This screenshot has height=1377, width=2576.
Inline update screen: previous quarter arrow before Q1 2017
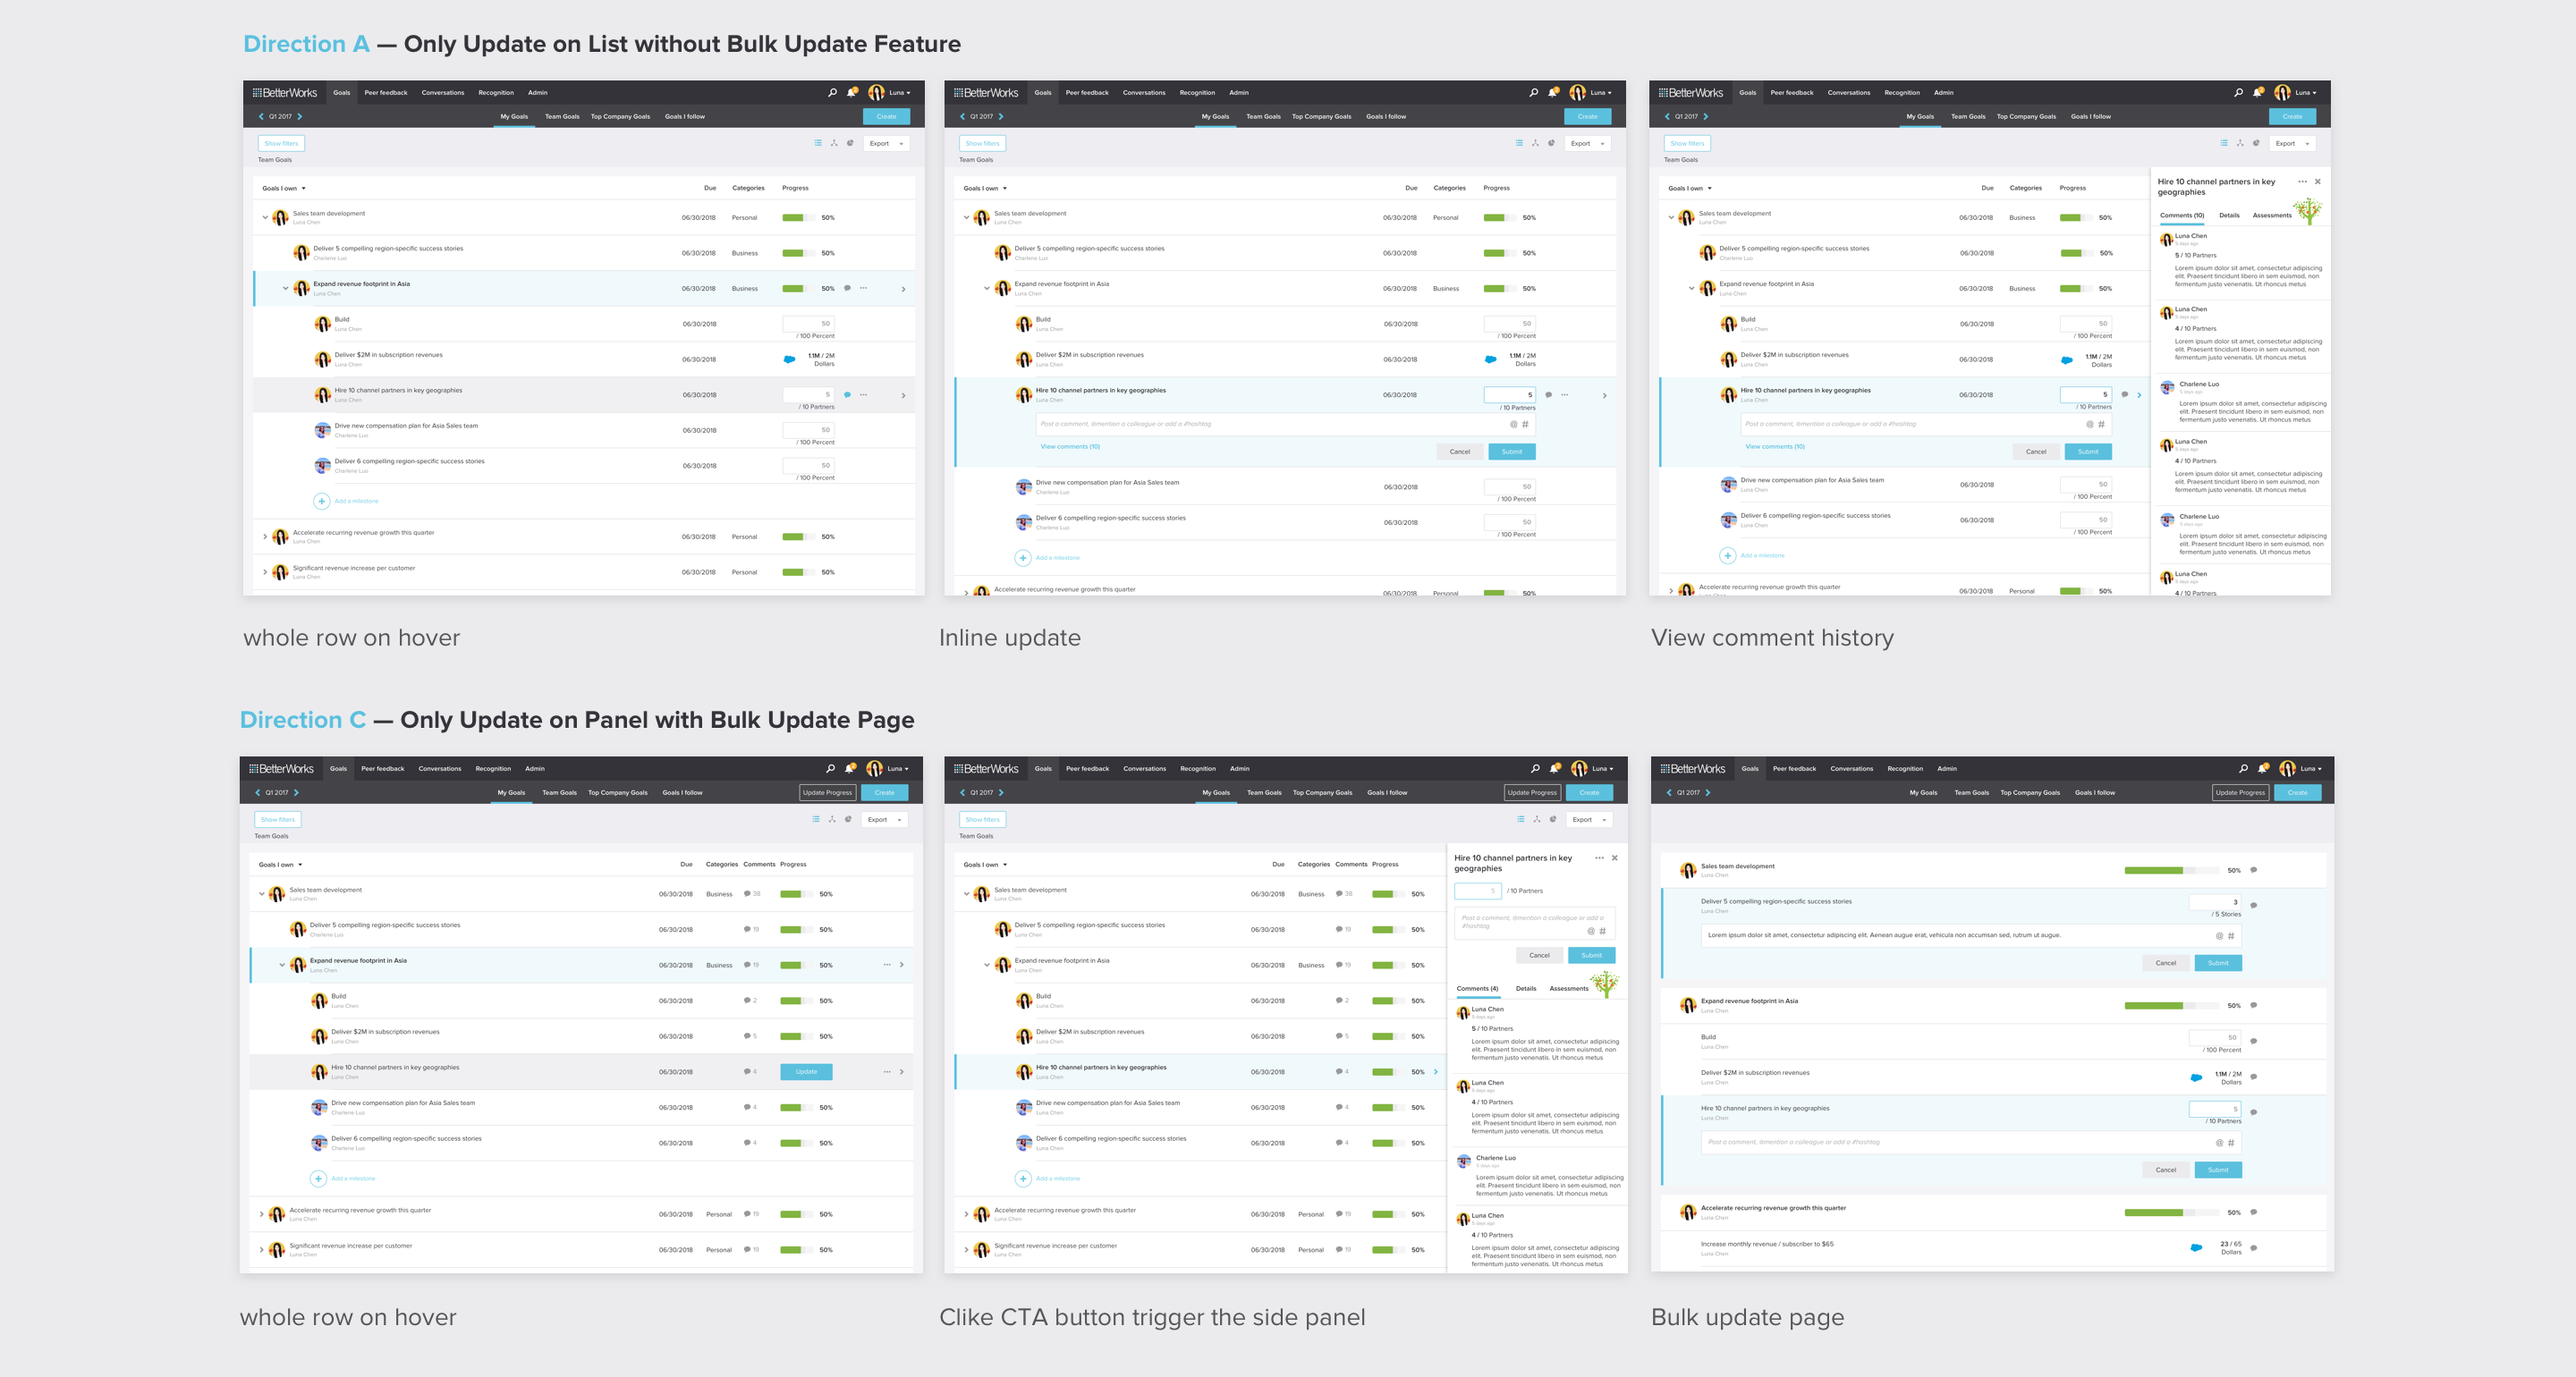click(962, 116)
